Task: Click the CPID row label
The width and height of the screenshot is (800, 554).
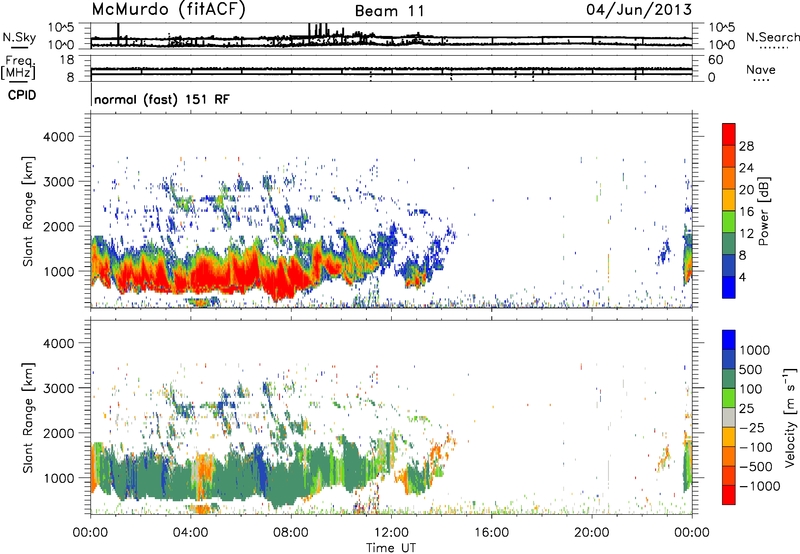Action: tap(22, 95)
